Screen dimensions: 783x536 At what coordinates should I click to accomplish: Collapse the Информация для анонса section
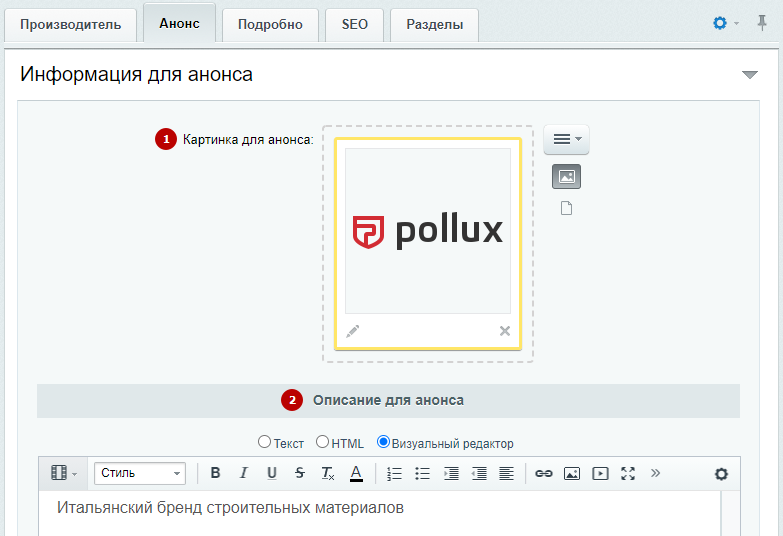pos(750,75)
